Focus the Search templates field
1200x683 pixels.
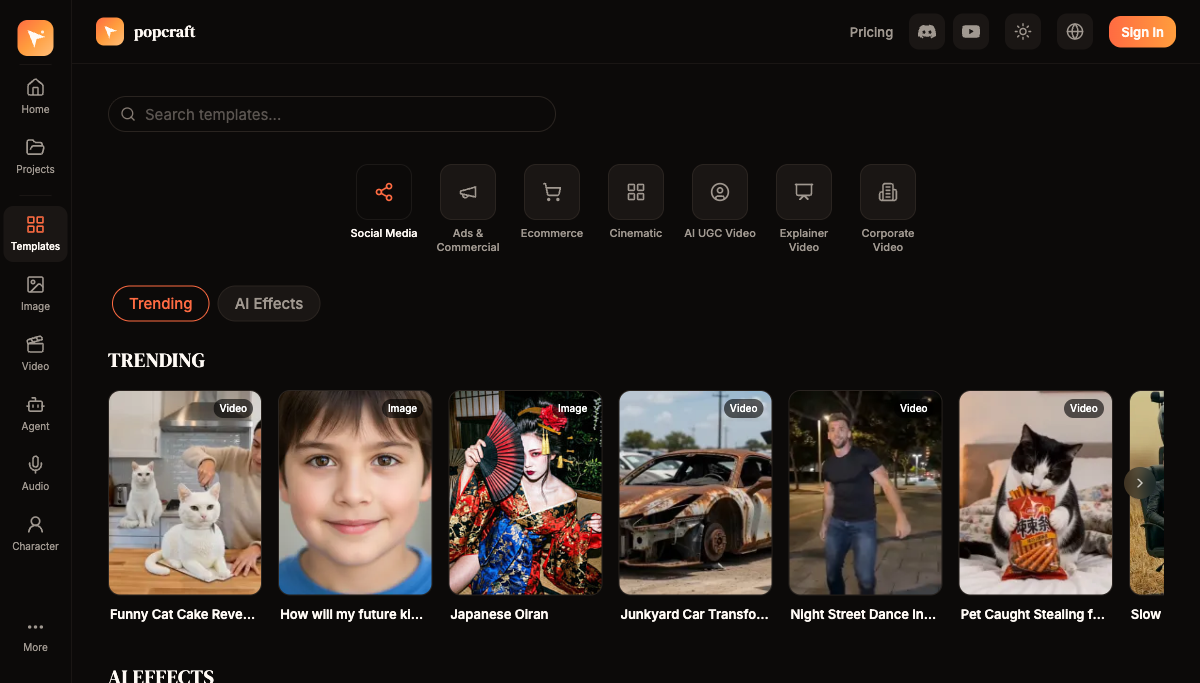click(332, 114)
